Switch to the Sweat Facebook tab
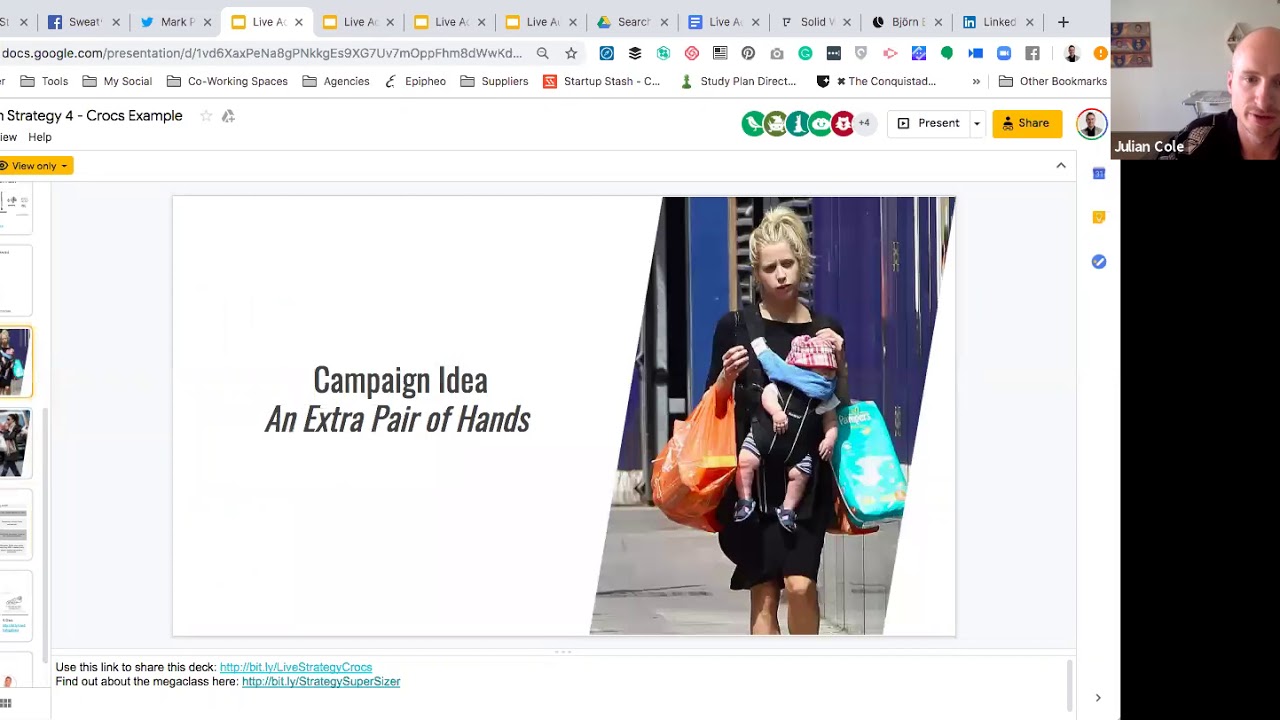 pos(84,22)
